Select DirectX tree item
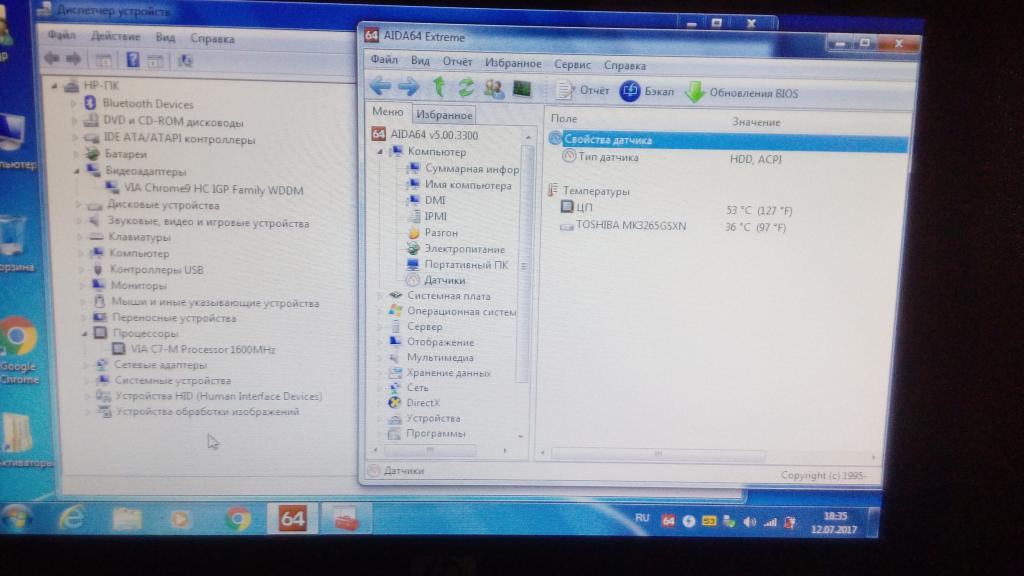The image size is (1024, 576). (x=423, y=403)
